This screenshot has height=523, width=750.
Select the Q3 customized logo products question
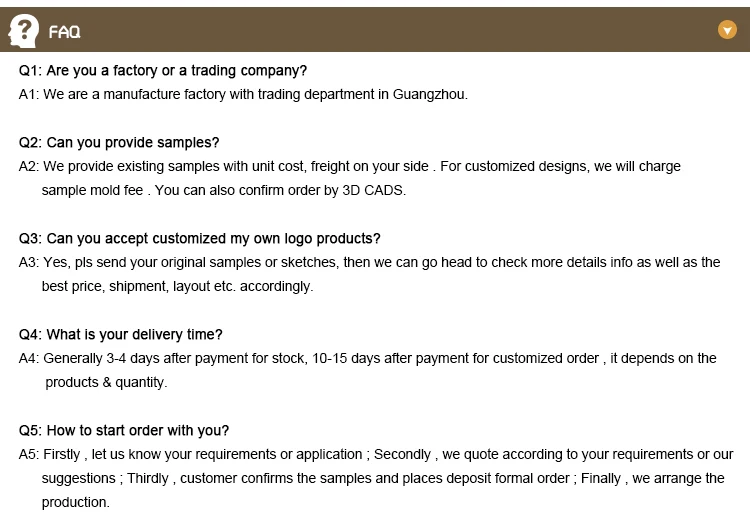click(x=199, y=239)
